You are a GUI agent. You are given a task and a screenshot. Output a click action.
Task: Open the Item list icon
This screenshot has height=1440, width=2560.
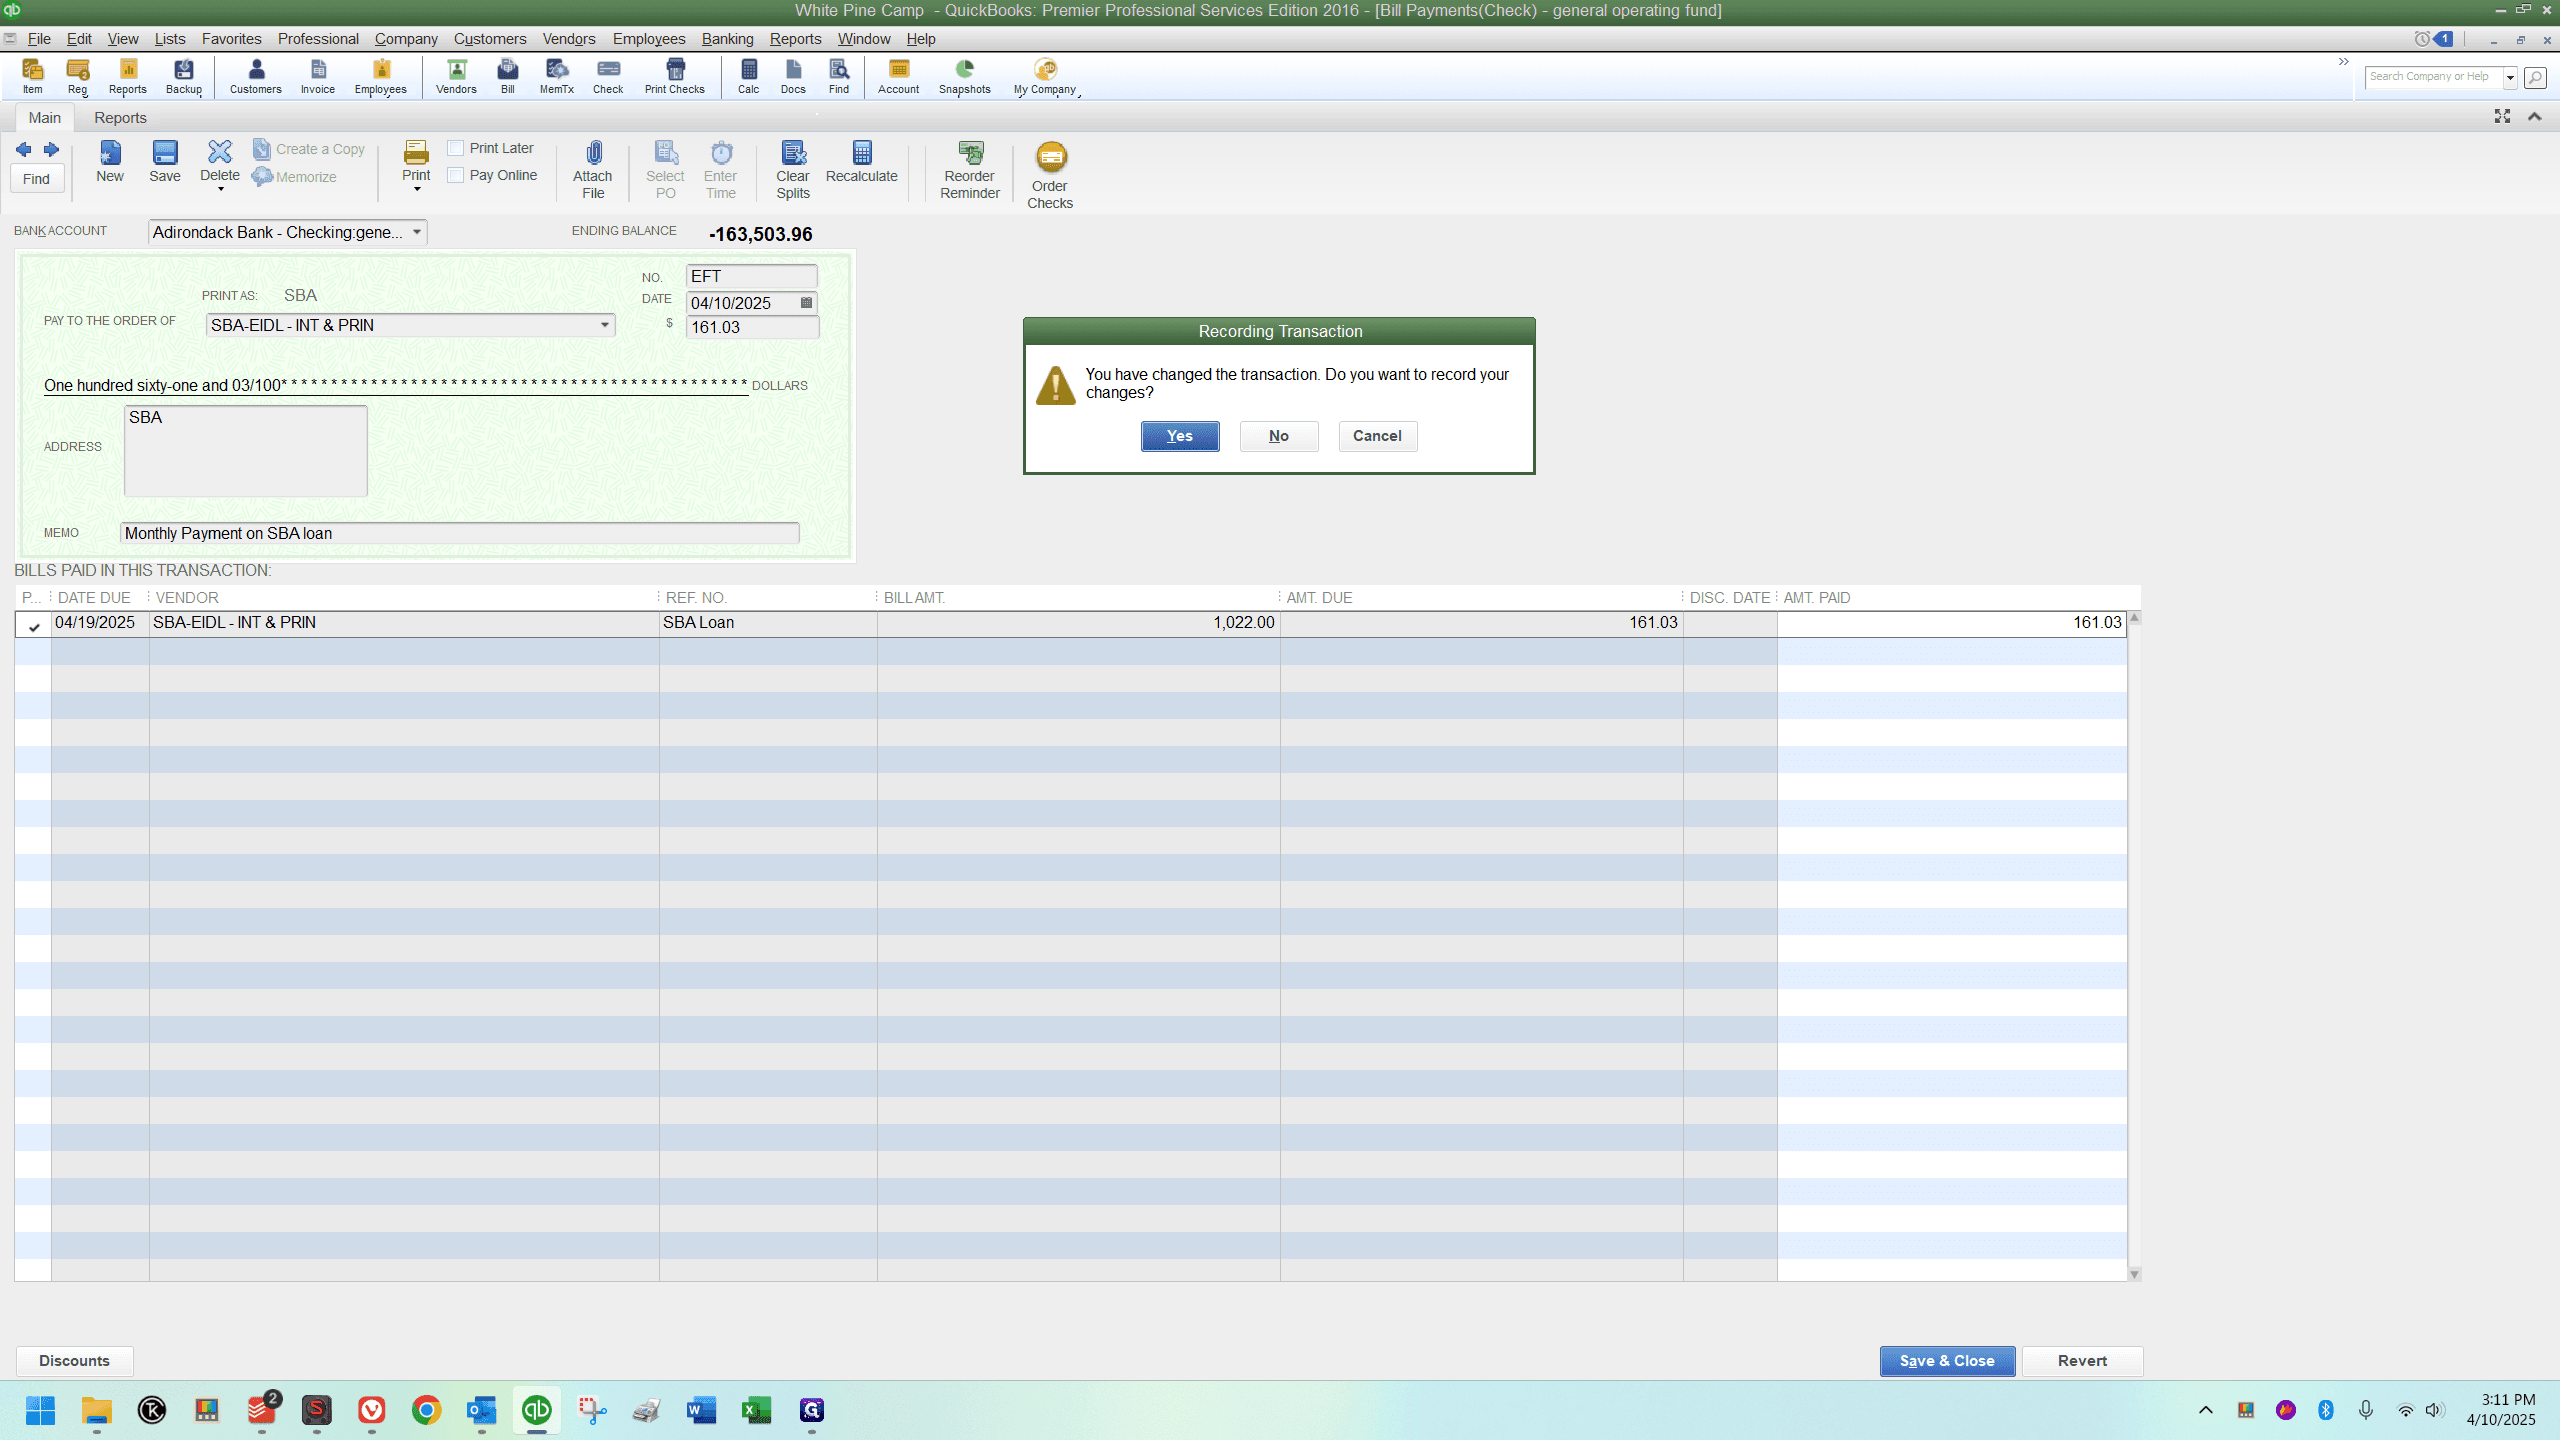pos(33,76)
